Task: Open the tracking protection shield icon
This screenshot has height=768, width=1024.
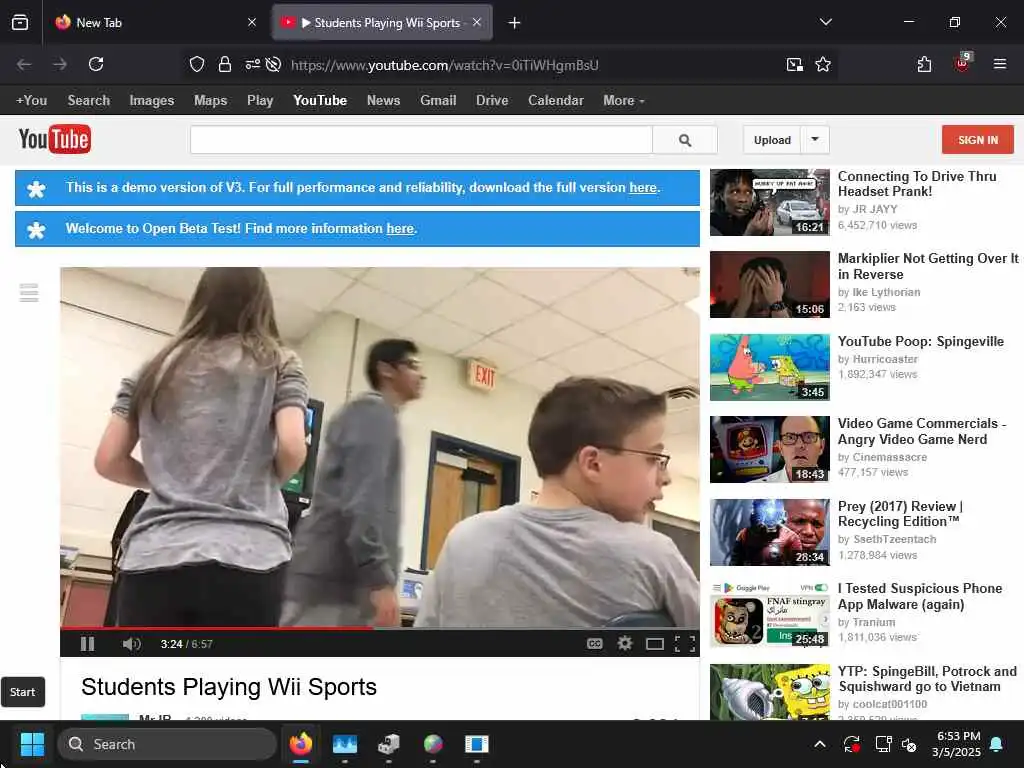Action: 197,64
